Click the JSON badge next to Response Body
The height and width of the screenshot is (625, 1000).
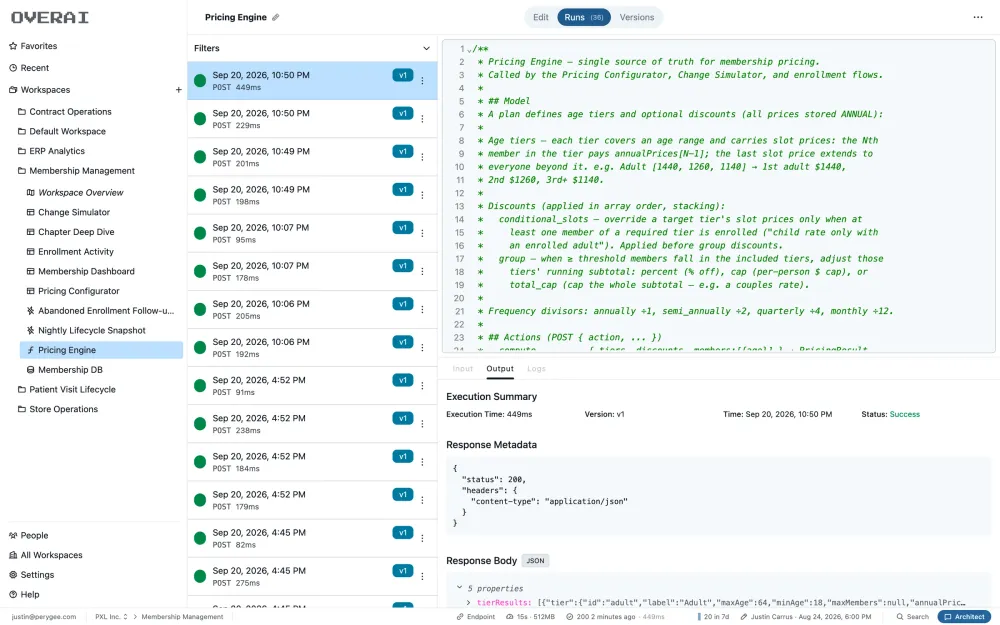click(535, 561)
